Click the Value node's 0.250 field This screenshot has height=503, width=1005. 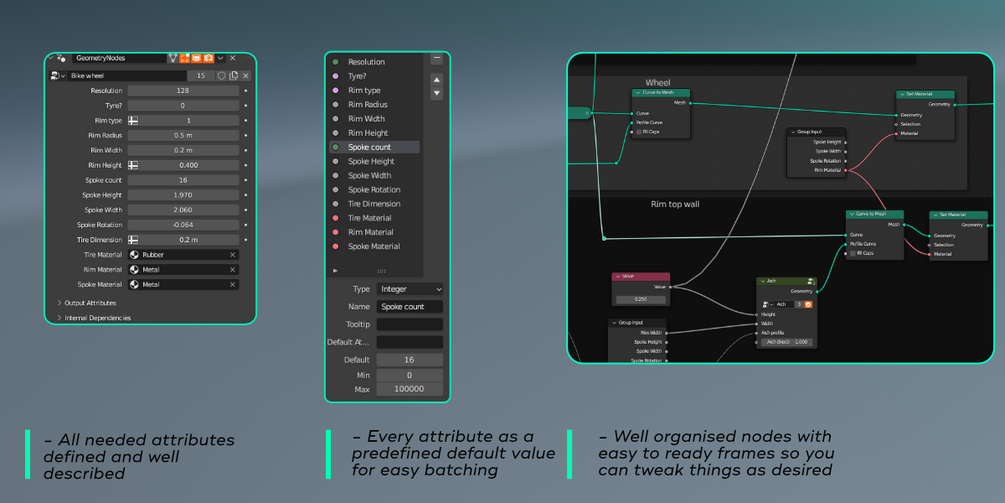[640, 299]
